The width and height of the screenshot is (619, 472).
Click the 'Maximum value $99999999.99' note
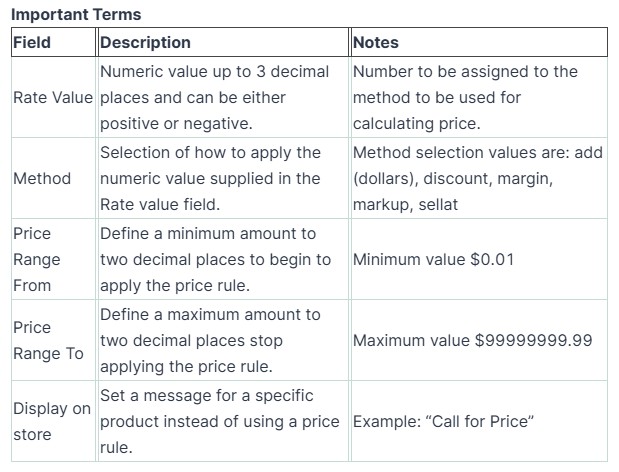[472, 340]
